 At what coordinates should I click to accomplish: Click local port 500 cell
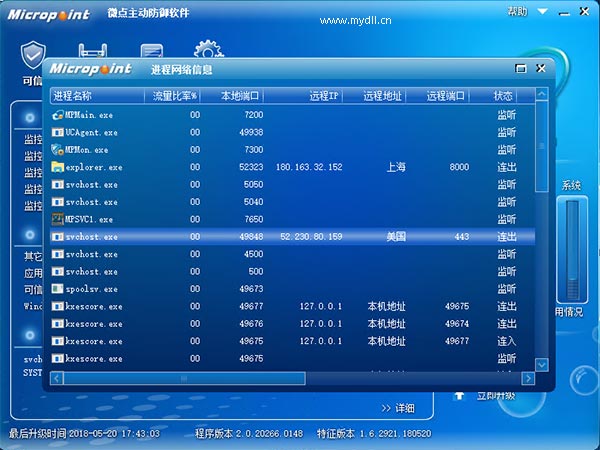click(x=256, y=272)
